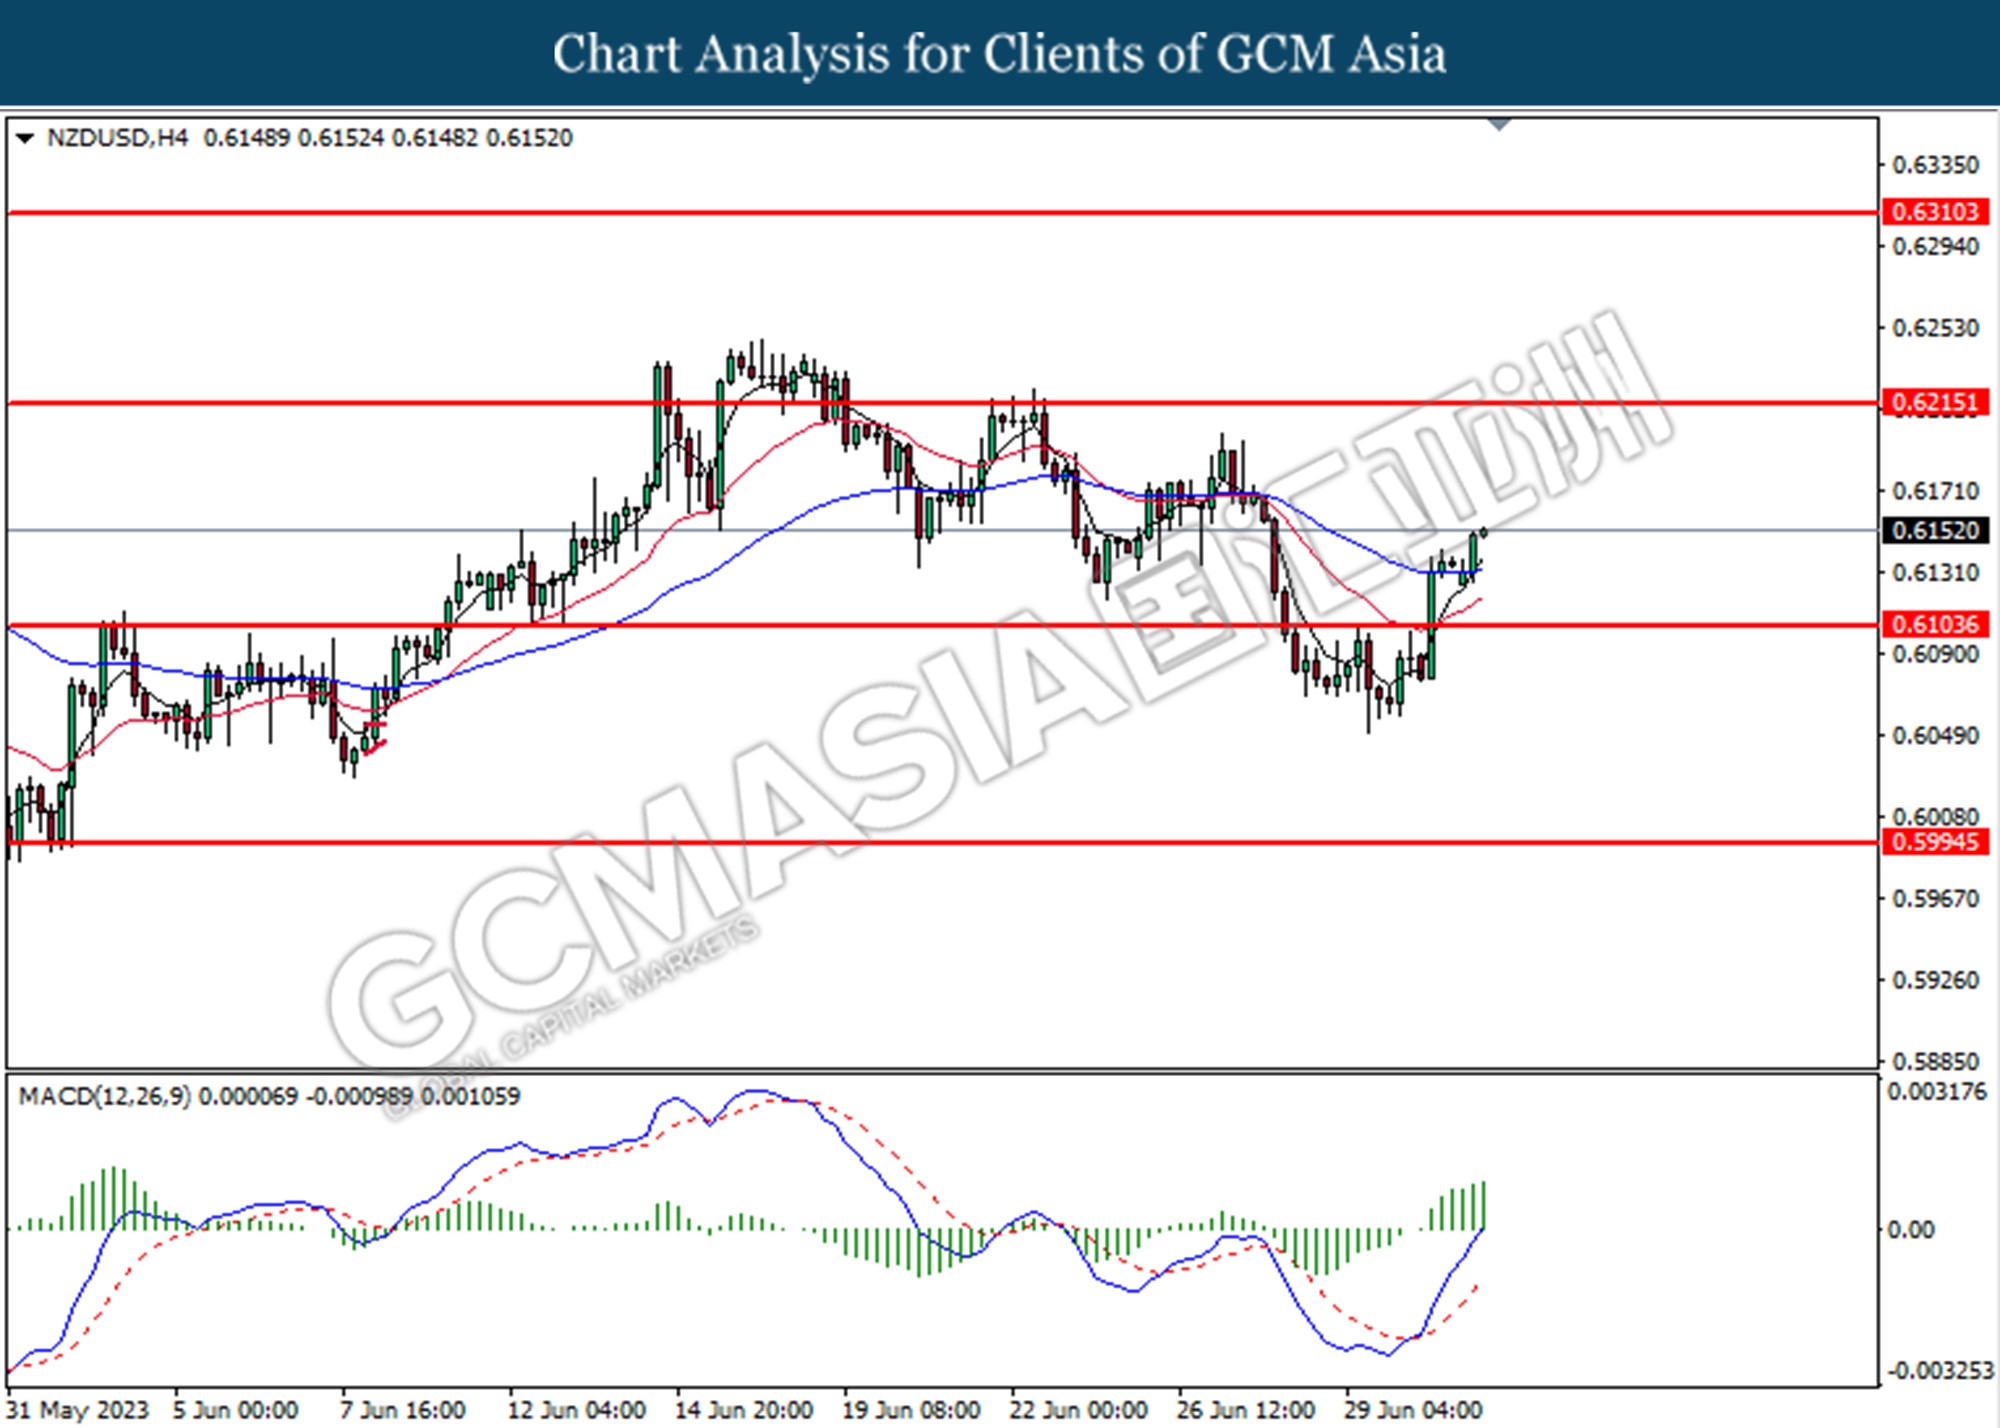Click the 0.58850 price axis value
This screenshot has width=2000, height=1428.
1935,1061
